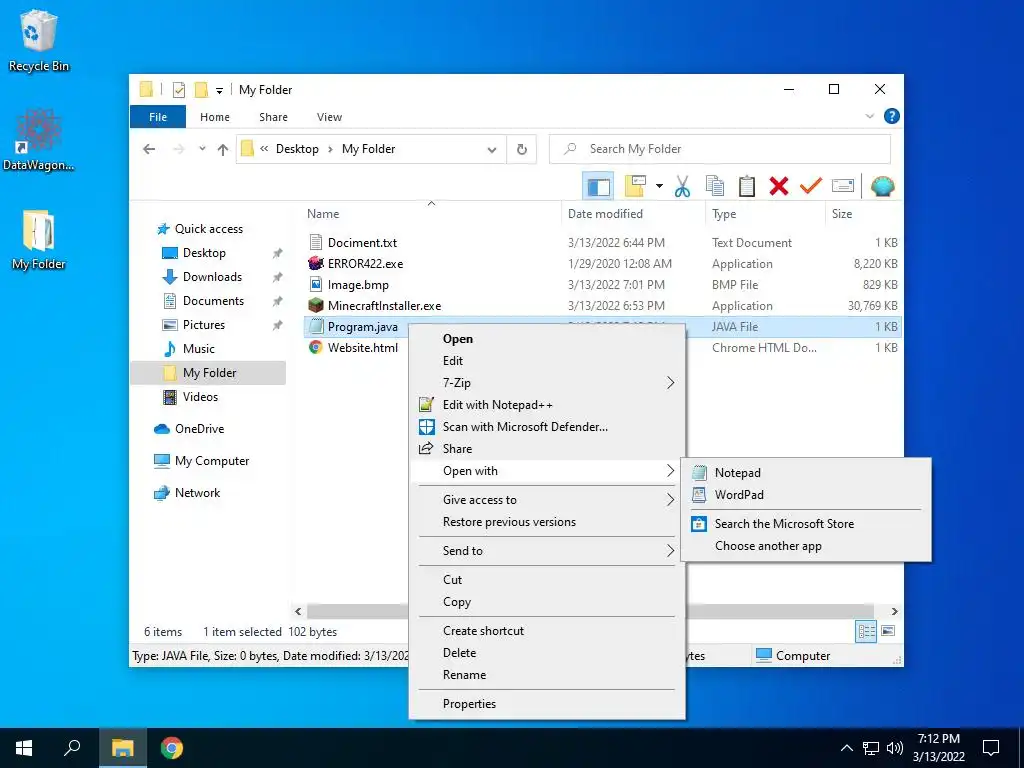Select Documents in navigation pane
1024x768 pixels.
[x=213, y=301]
